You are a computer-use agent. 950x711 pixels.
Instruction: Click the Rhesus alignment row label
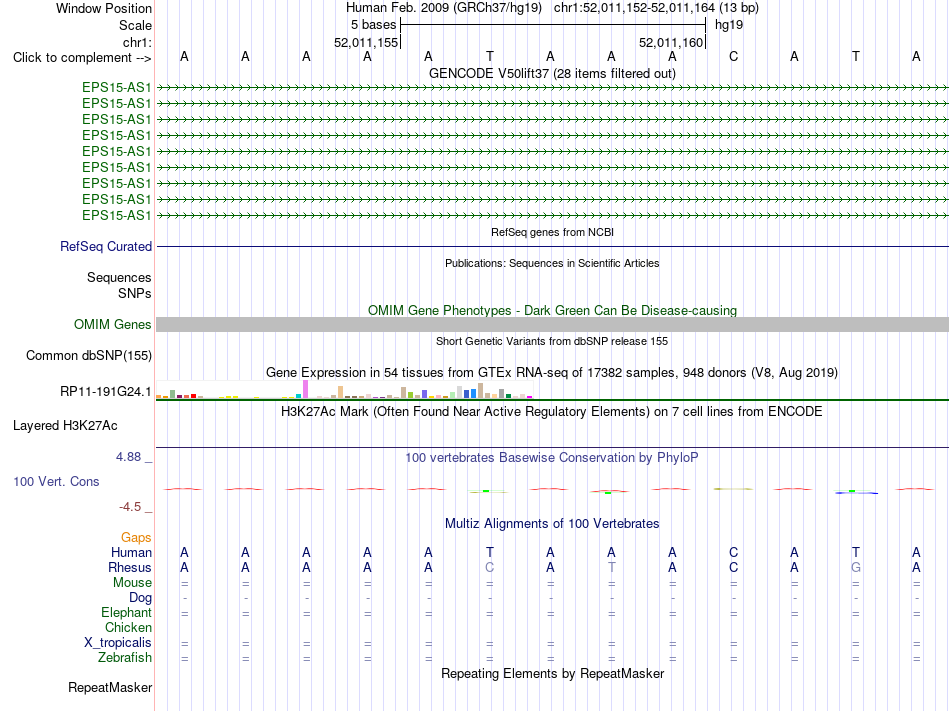pos(130,567)
